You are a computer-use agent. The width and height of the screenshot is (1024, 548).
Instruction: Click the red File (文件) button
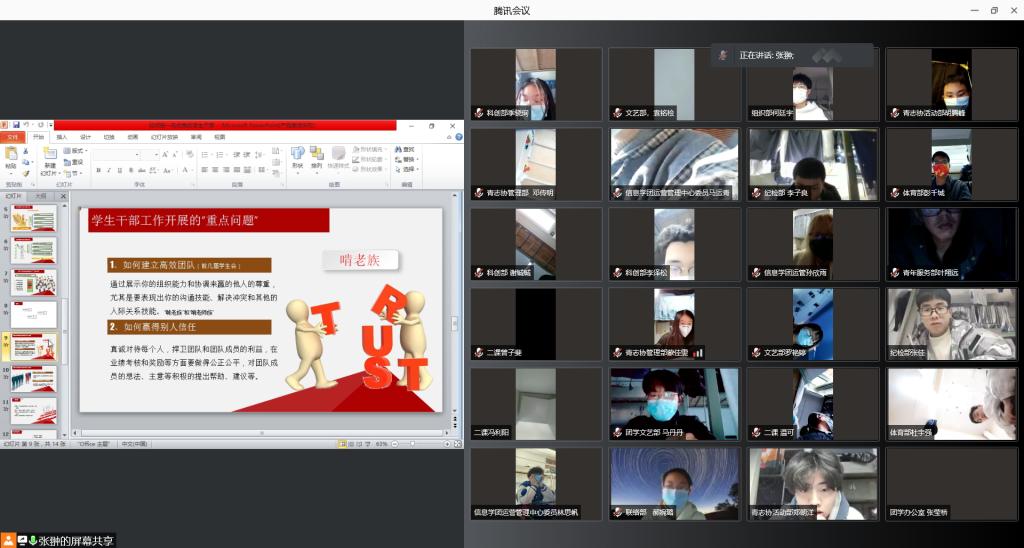(x=13, y=137)
